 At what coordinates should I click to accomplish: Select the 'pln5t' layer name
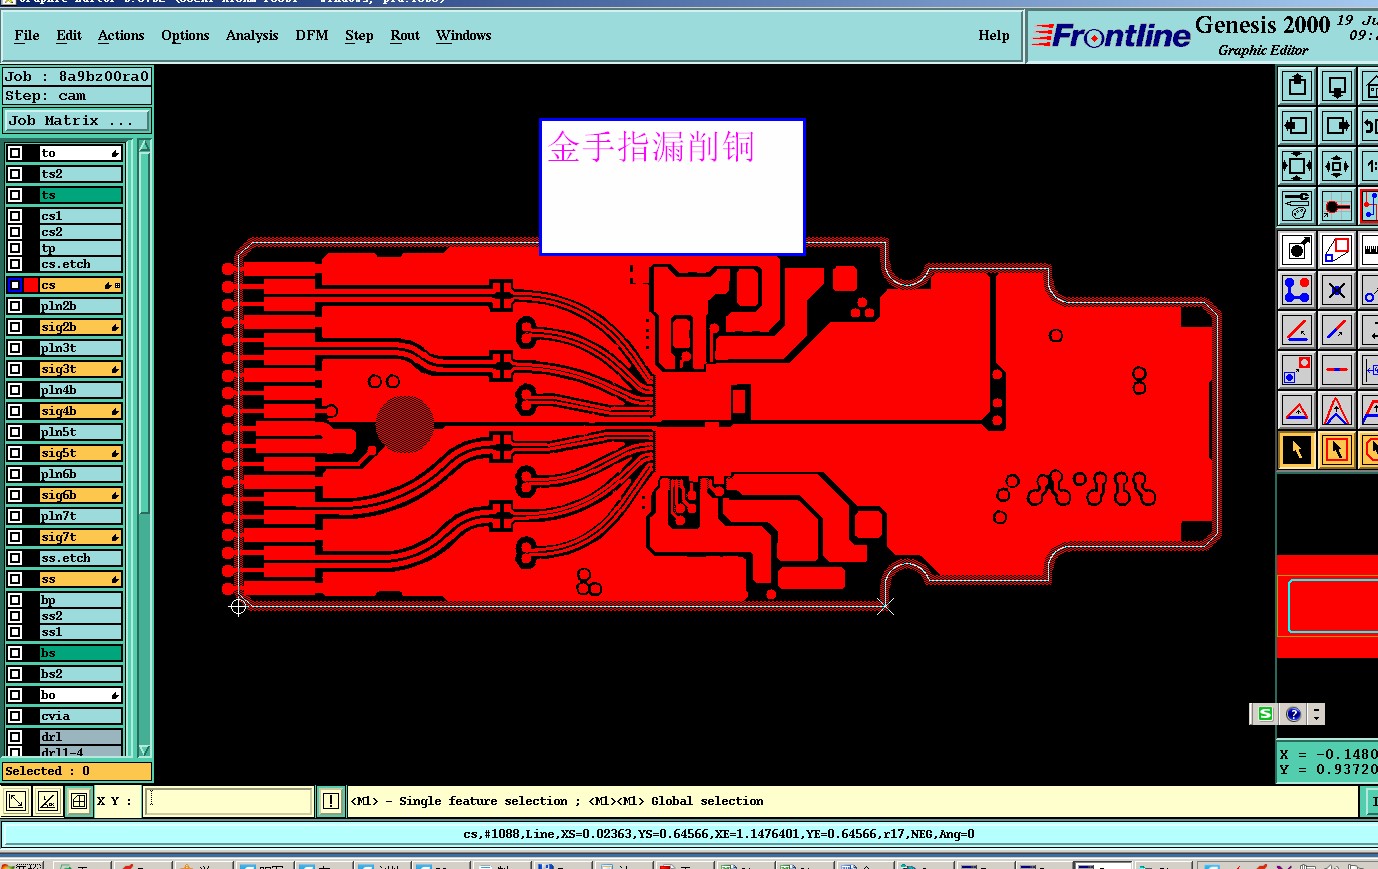[81, 432]
